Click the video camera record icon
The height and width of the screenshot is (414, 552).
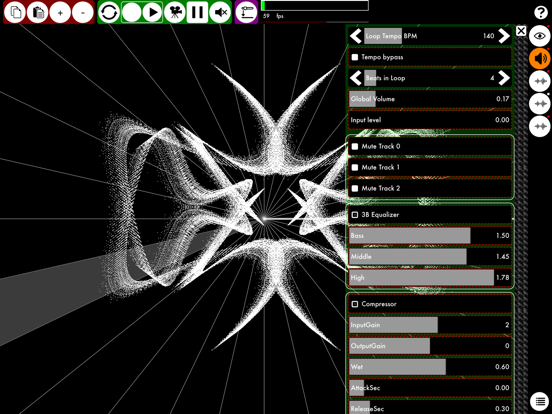pyautogui.click(x=175, y=12)
